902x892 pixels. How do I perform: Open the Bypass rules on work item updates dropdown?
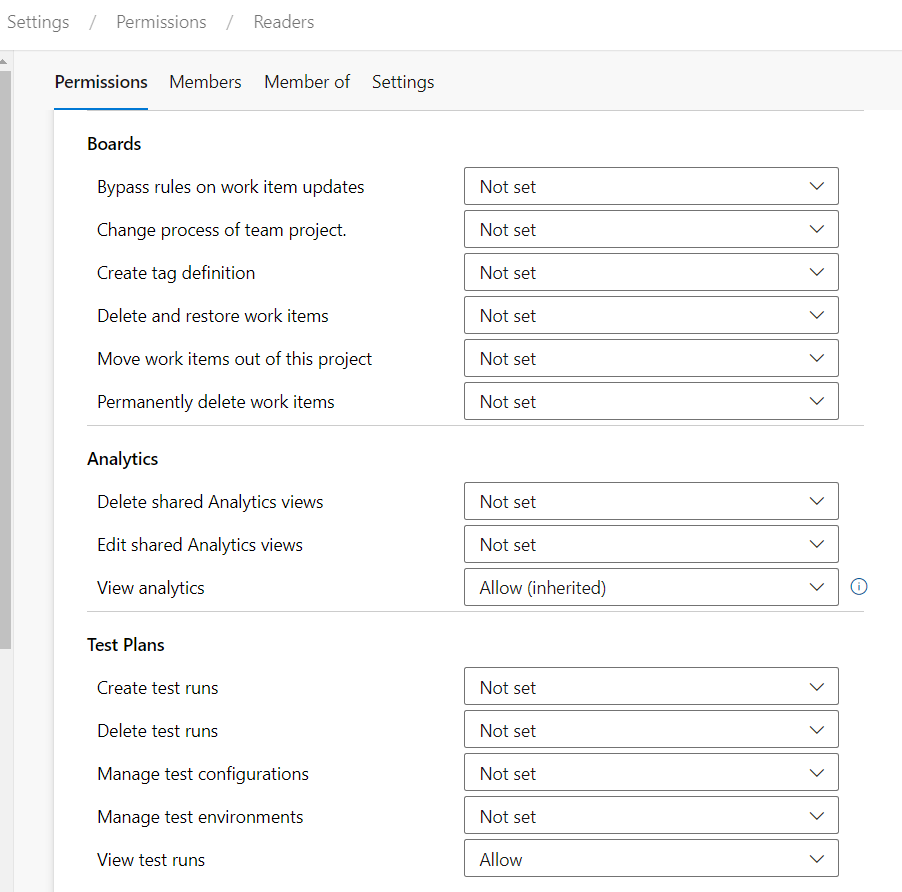[x=651, y=187]
